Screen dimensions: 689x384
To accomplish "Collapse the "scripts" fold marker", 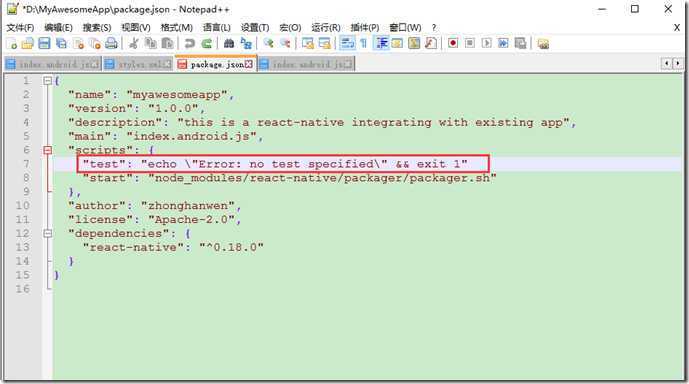I will point(47,150).
